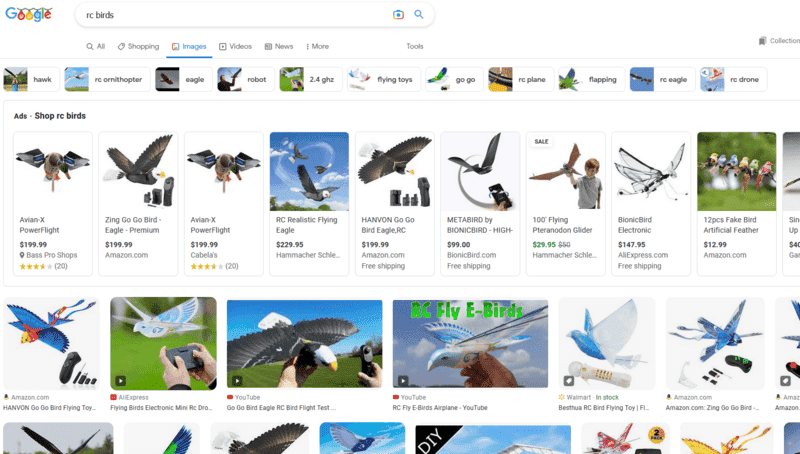Click 'HANVON Go Go Bird Flying Toy...' title link
800x454 pixels.
[x=49, y=408]
